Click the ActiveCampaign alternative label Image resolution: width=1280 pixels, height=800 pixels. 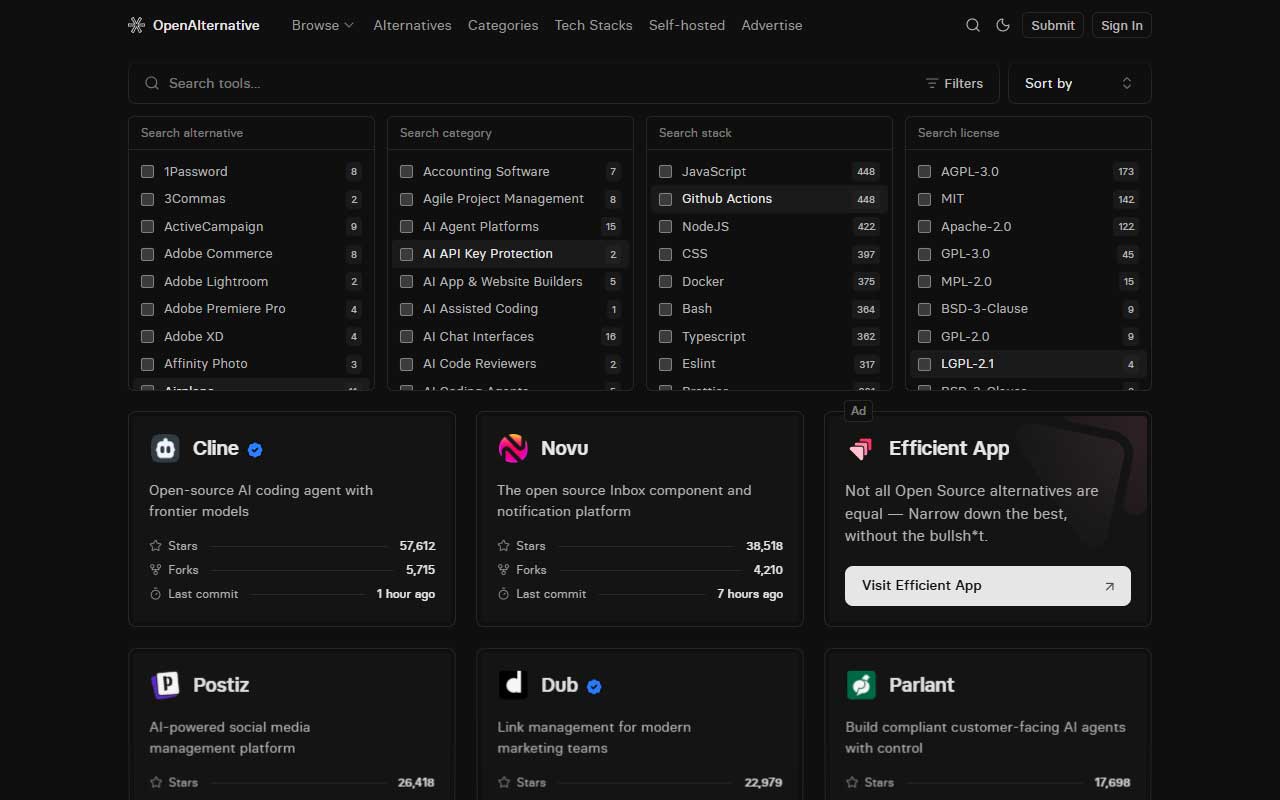click(214, 227)
